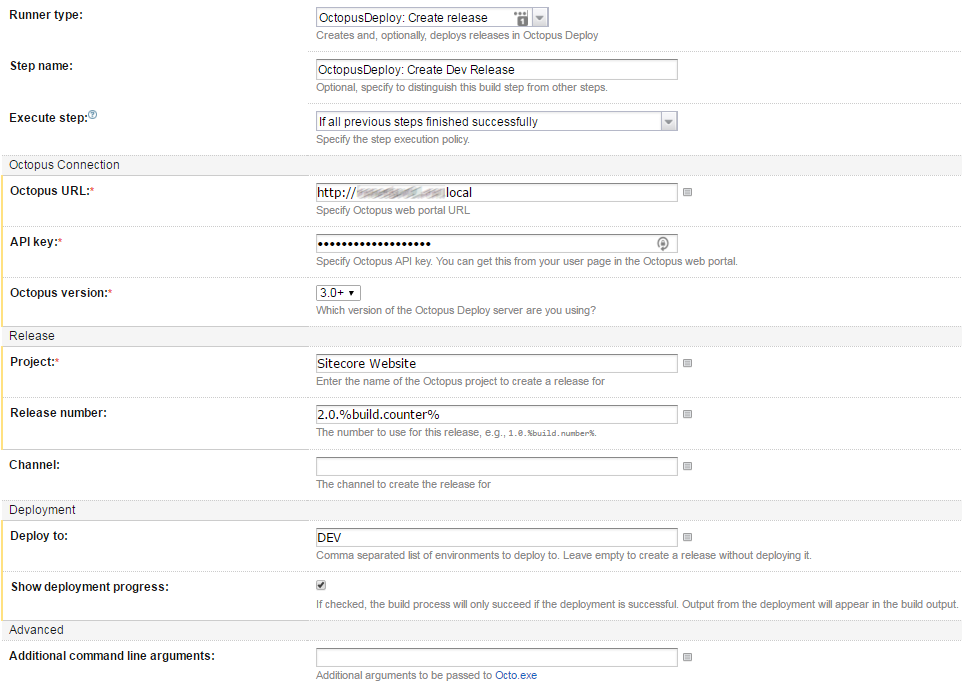Click the empty Channel input field

click(496, 466)
